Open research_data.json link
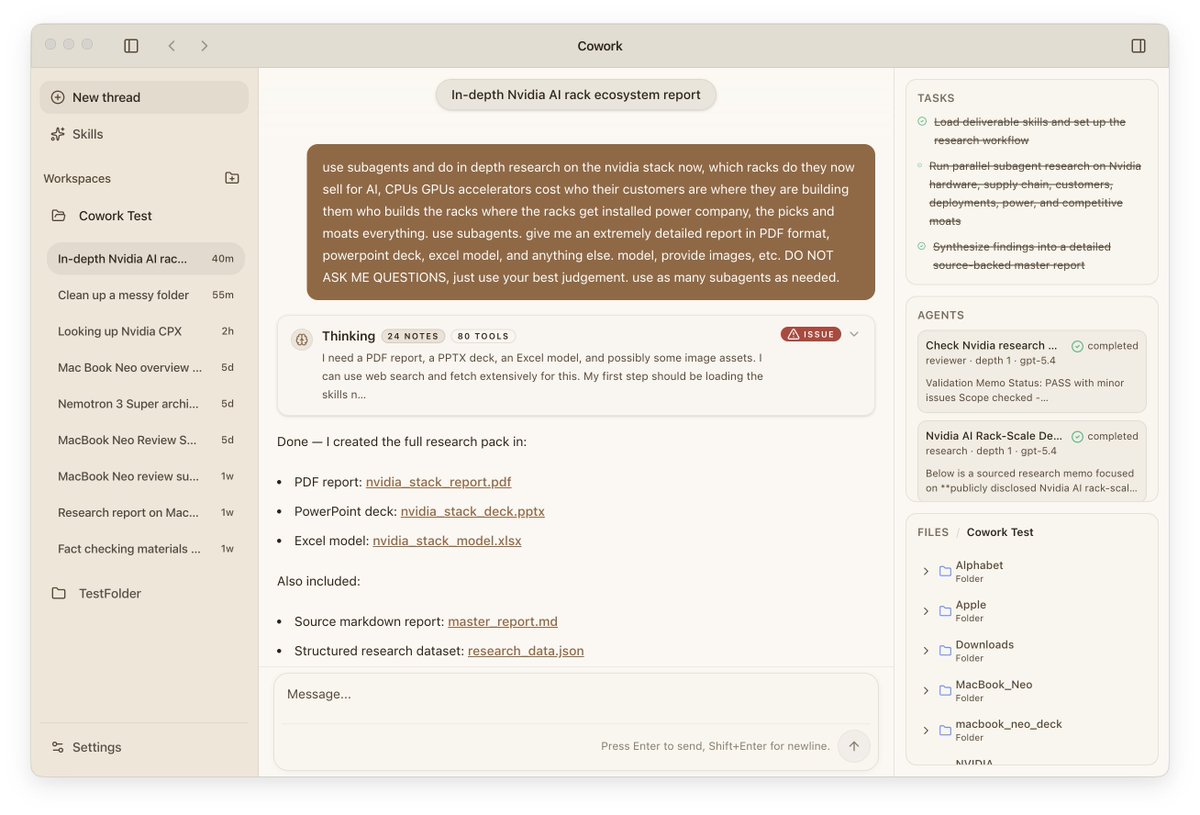 (x=526, y=650)
